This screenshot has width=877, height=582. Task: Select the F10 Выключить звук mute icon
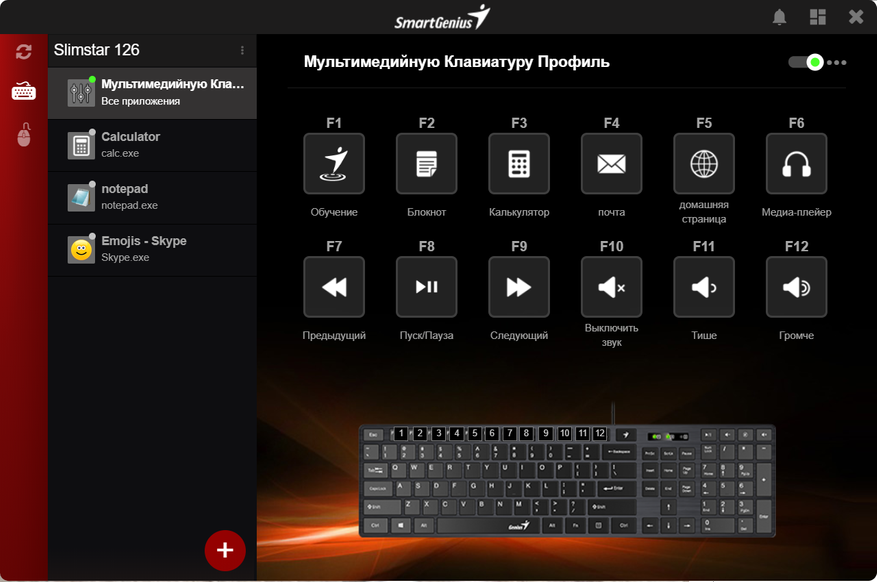(x=611, y=287)
